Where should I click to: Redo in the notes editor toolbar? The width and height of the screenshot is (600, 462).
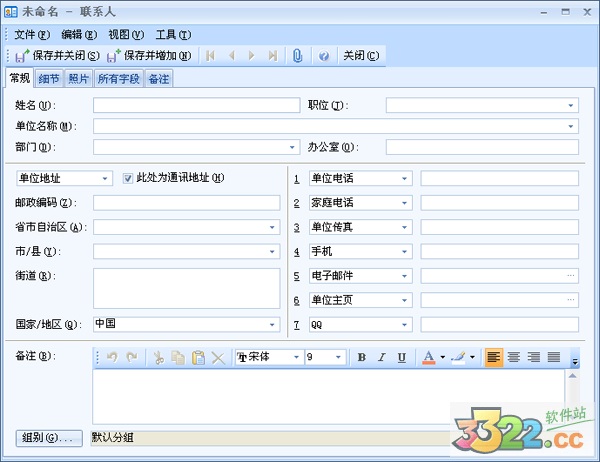click(132, 358)
